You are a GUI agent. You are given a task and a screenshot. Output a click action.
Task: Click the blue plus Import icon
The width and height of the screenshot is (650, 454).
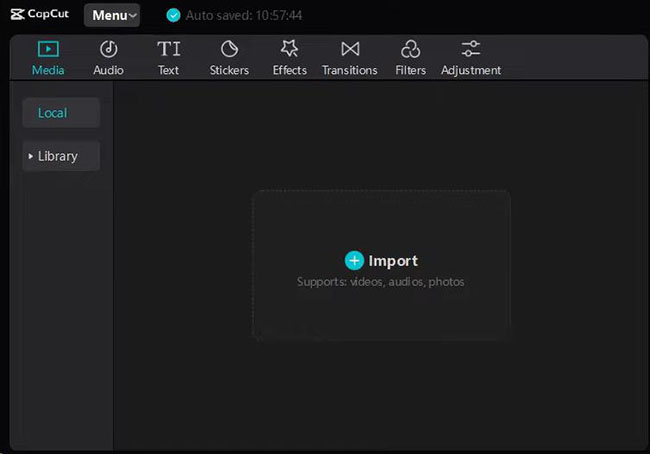pyautogui.click(x=354, y=260)
